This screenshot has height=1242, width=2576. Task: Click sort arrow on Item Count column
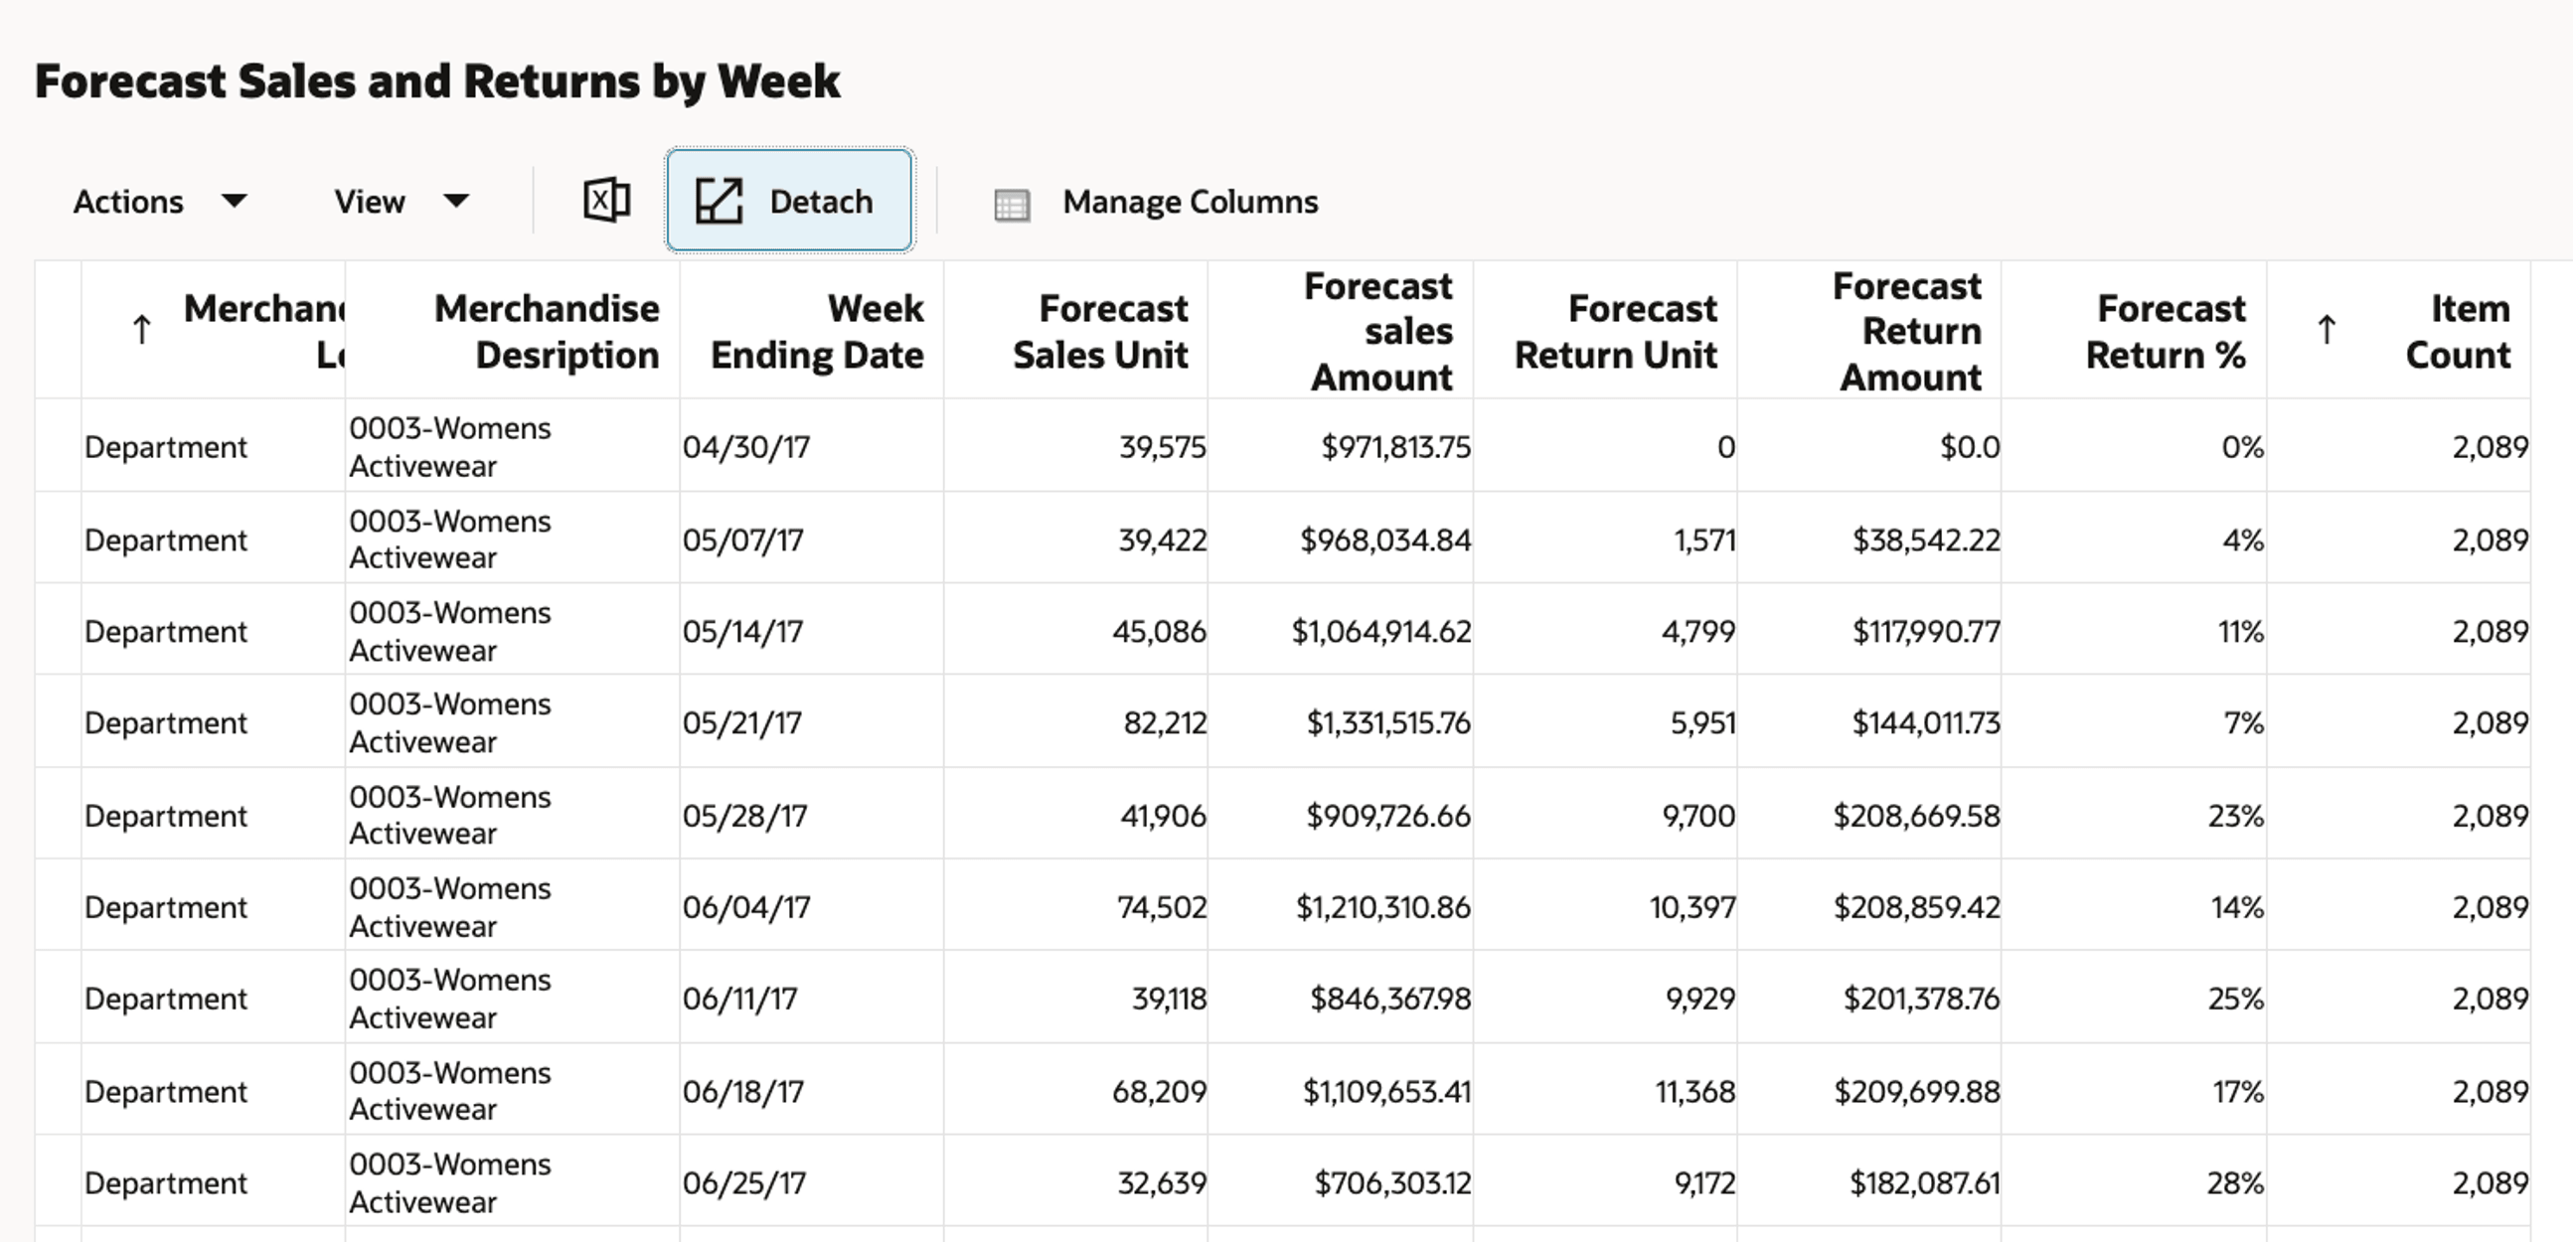click(x=2326, y=330)
